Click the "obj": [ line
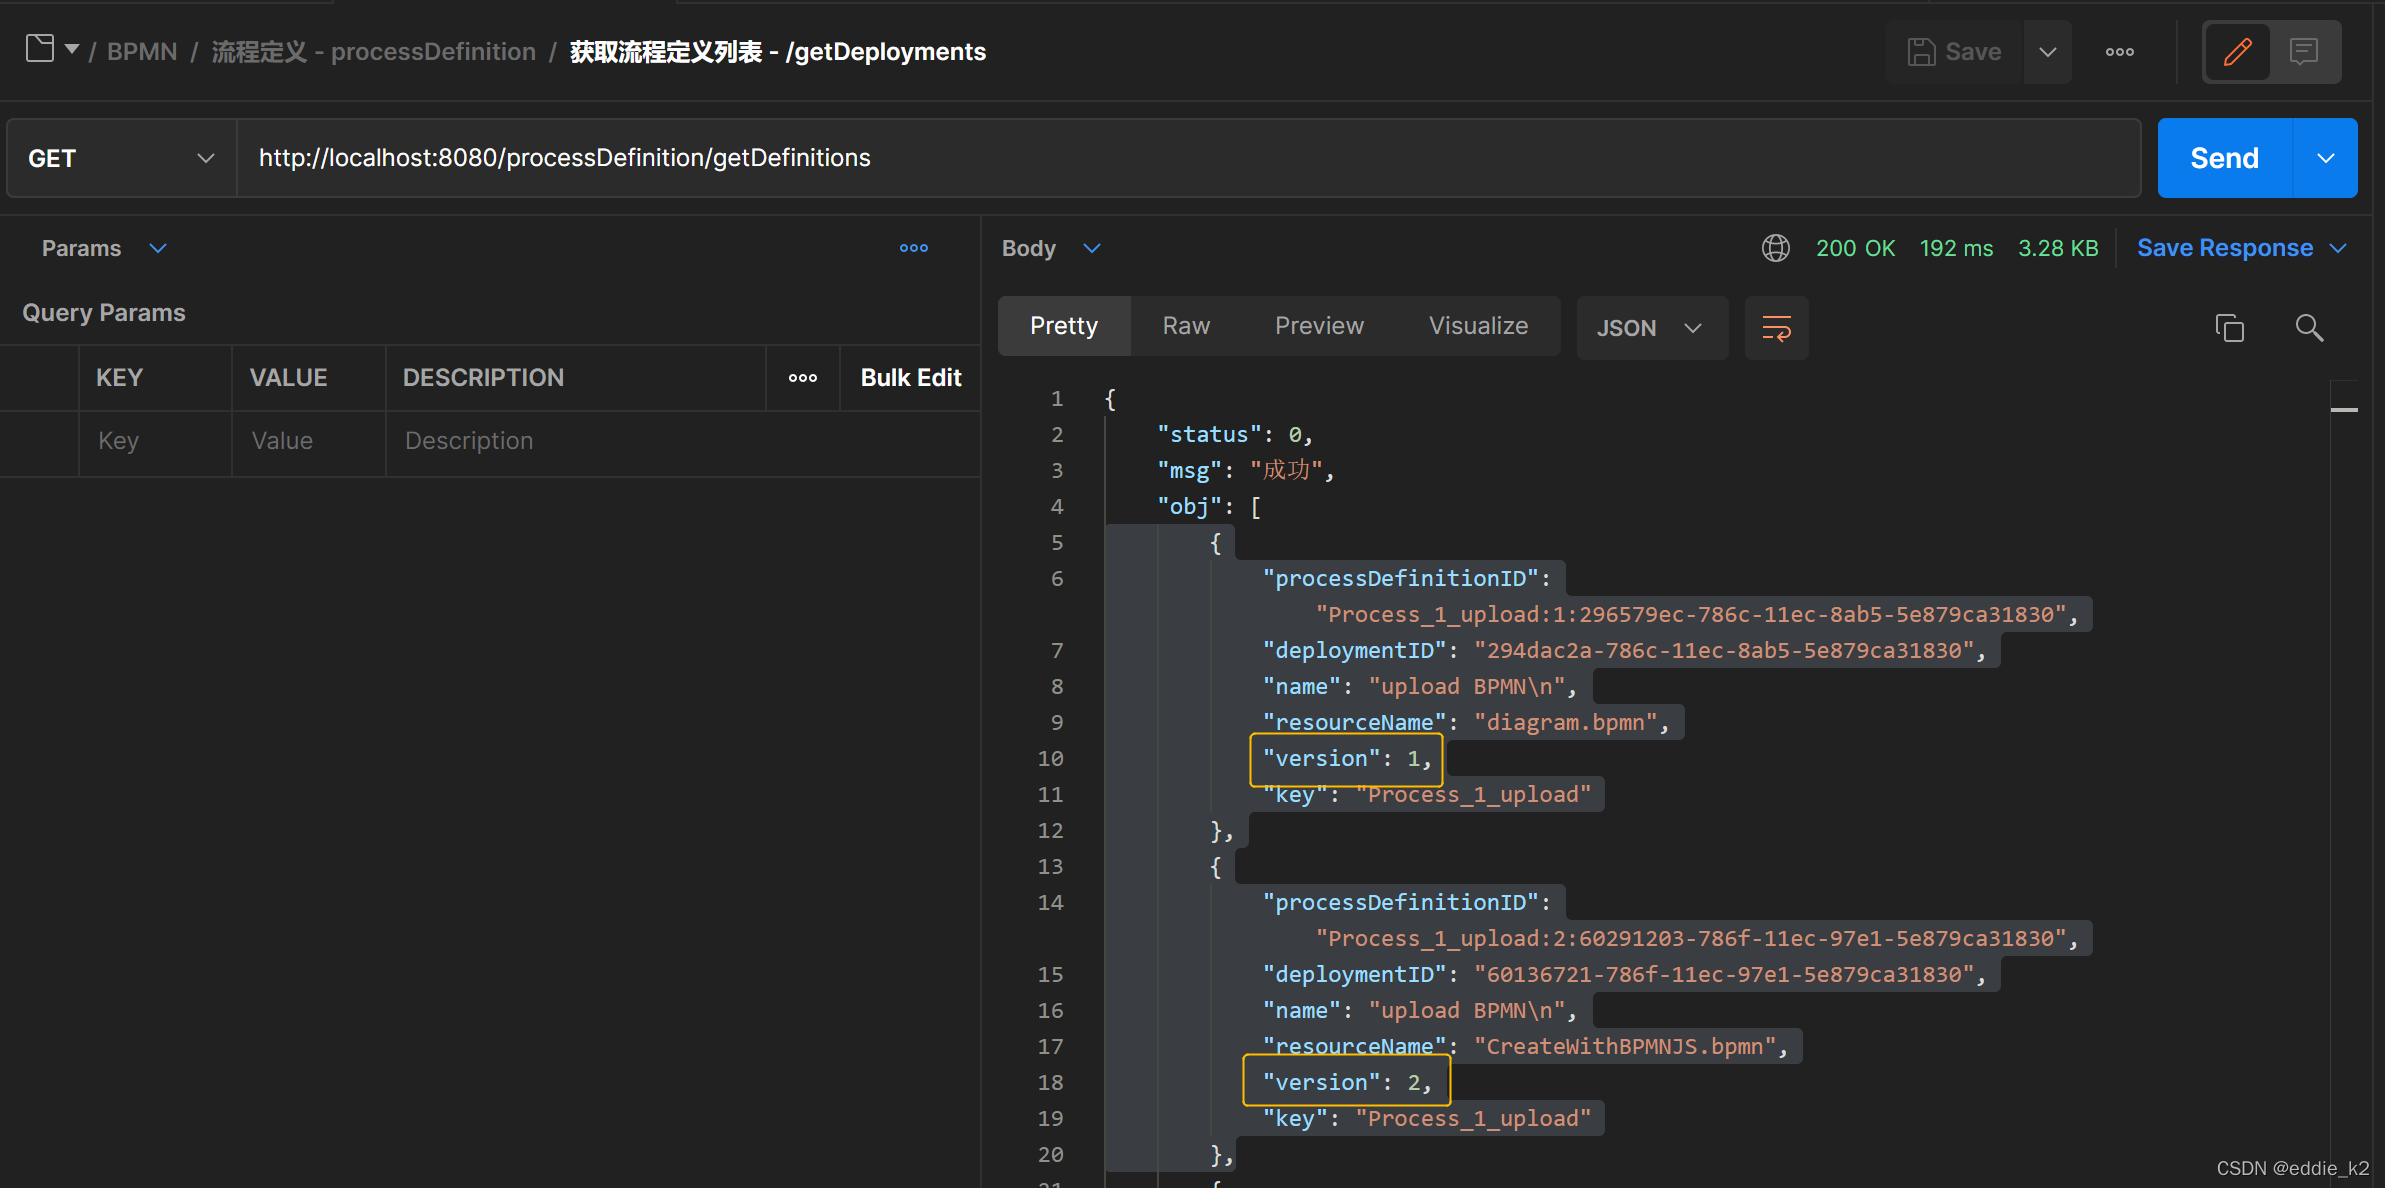This screenshot has width=2385, height=1188. point(1209,507)
